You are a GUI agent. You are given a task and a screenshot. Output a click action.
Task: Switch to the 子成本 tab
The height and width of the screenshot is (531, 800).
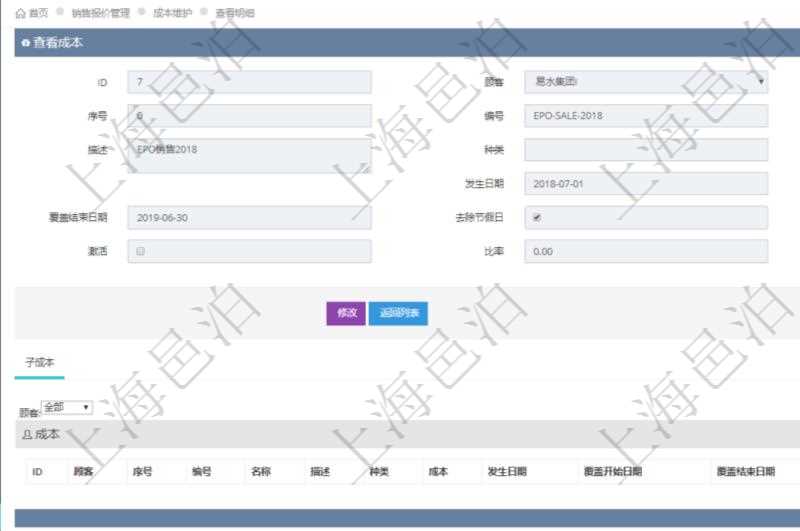click(40, 363)
